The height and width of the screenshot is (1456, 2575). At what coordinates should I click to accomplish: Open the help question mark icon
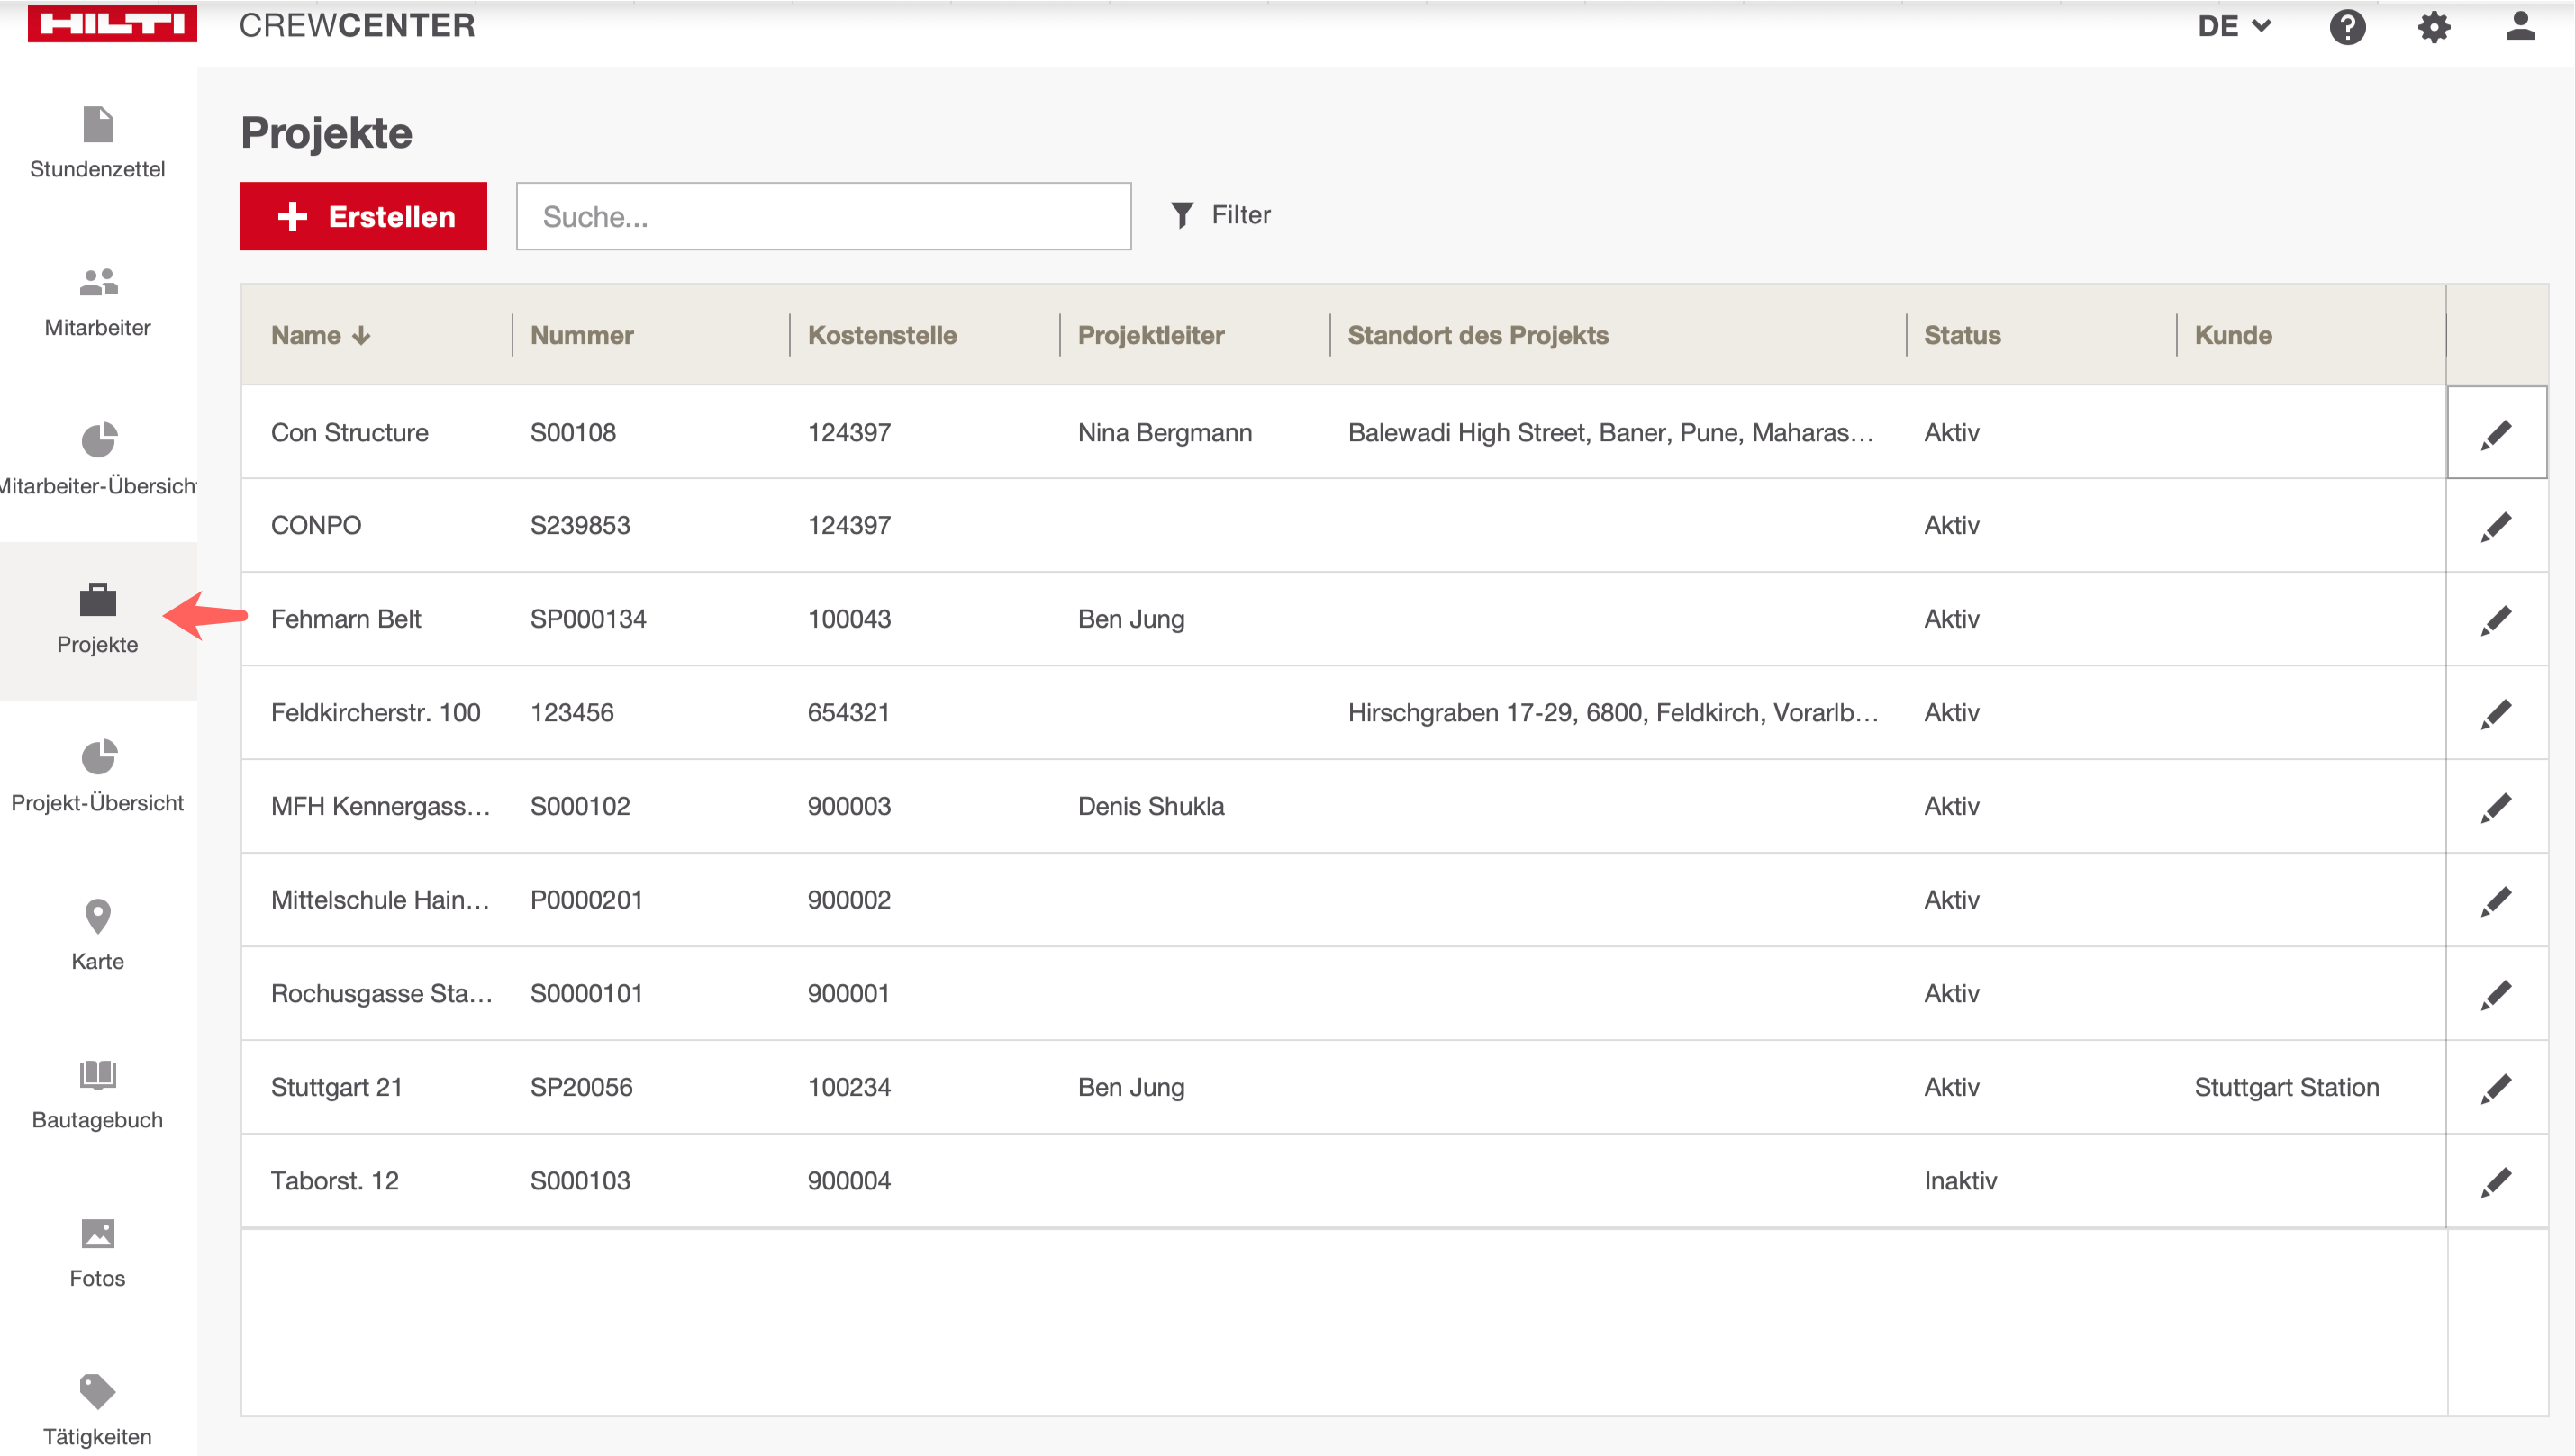[2346, 27]
